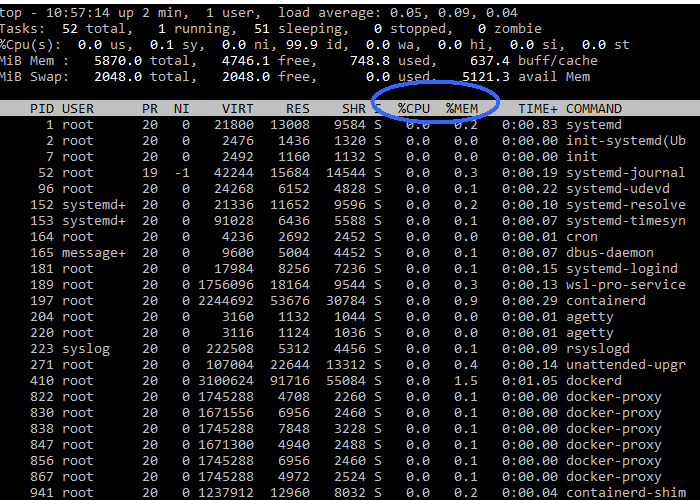The image size is (700, 500).
Task: Click the 5870.0 total memory value
Action: [x=118, y=61]
